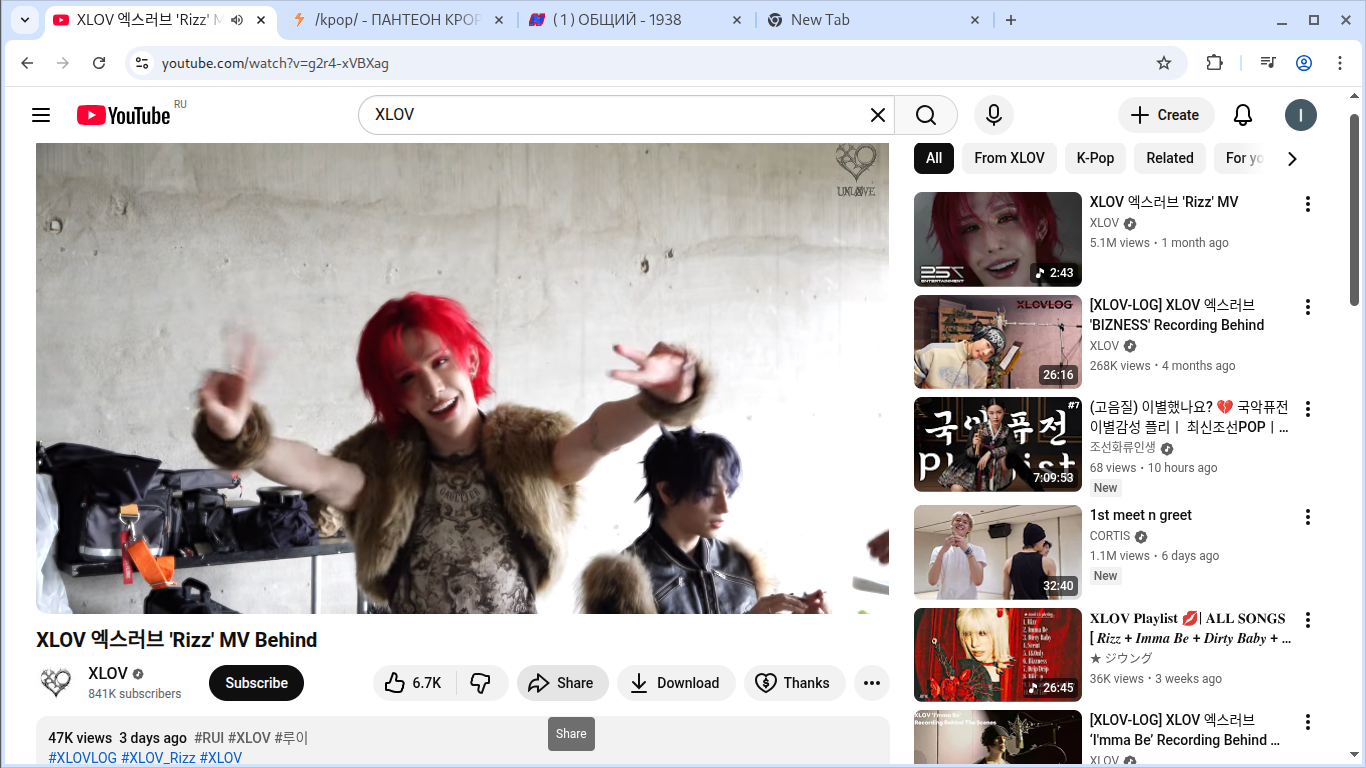Open the 국악퓨전 Playlist thumbnail

[x=998, y=445]
